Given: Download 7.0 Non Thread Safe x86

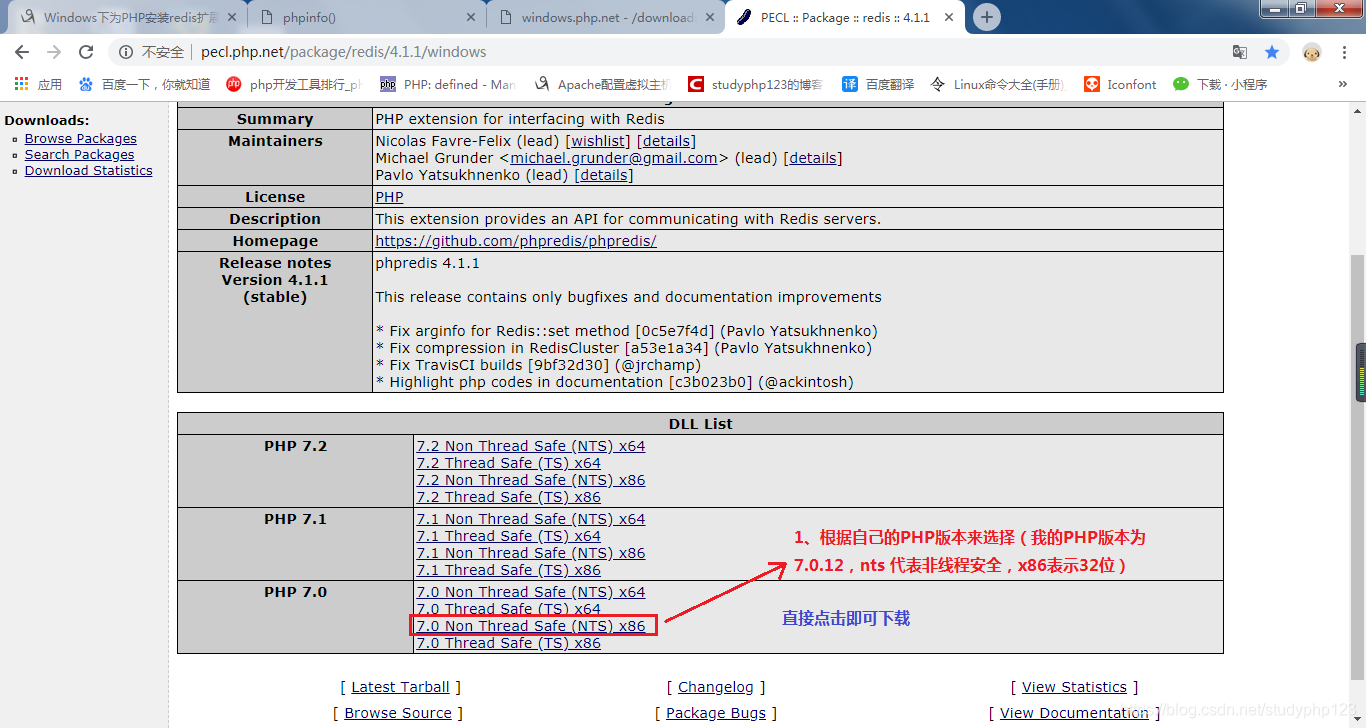Looking at the screenshot, I should [531, 626].
